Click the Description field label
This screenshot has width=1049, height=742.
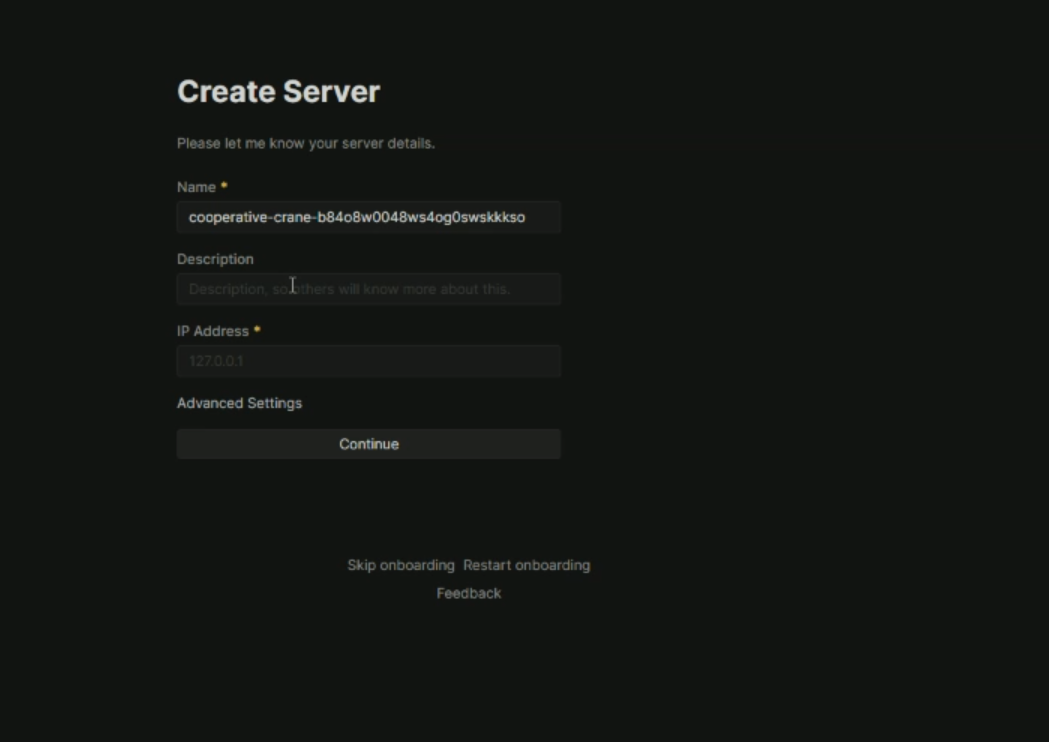[215, 259]
